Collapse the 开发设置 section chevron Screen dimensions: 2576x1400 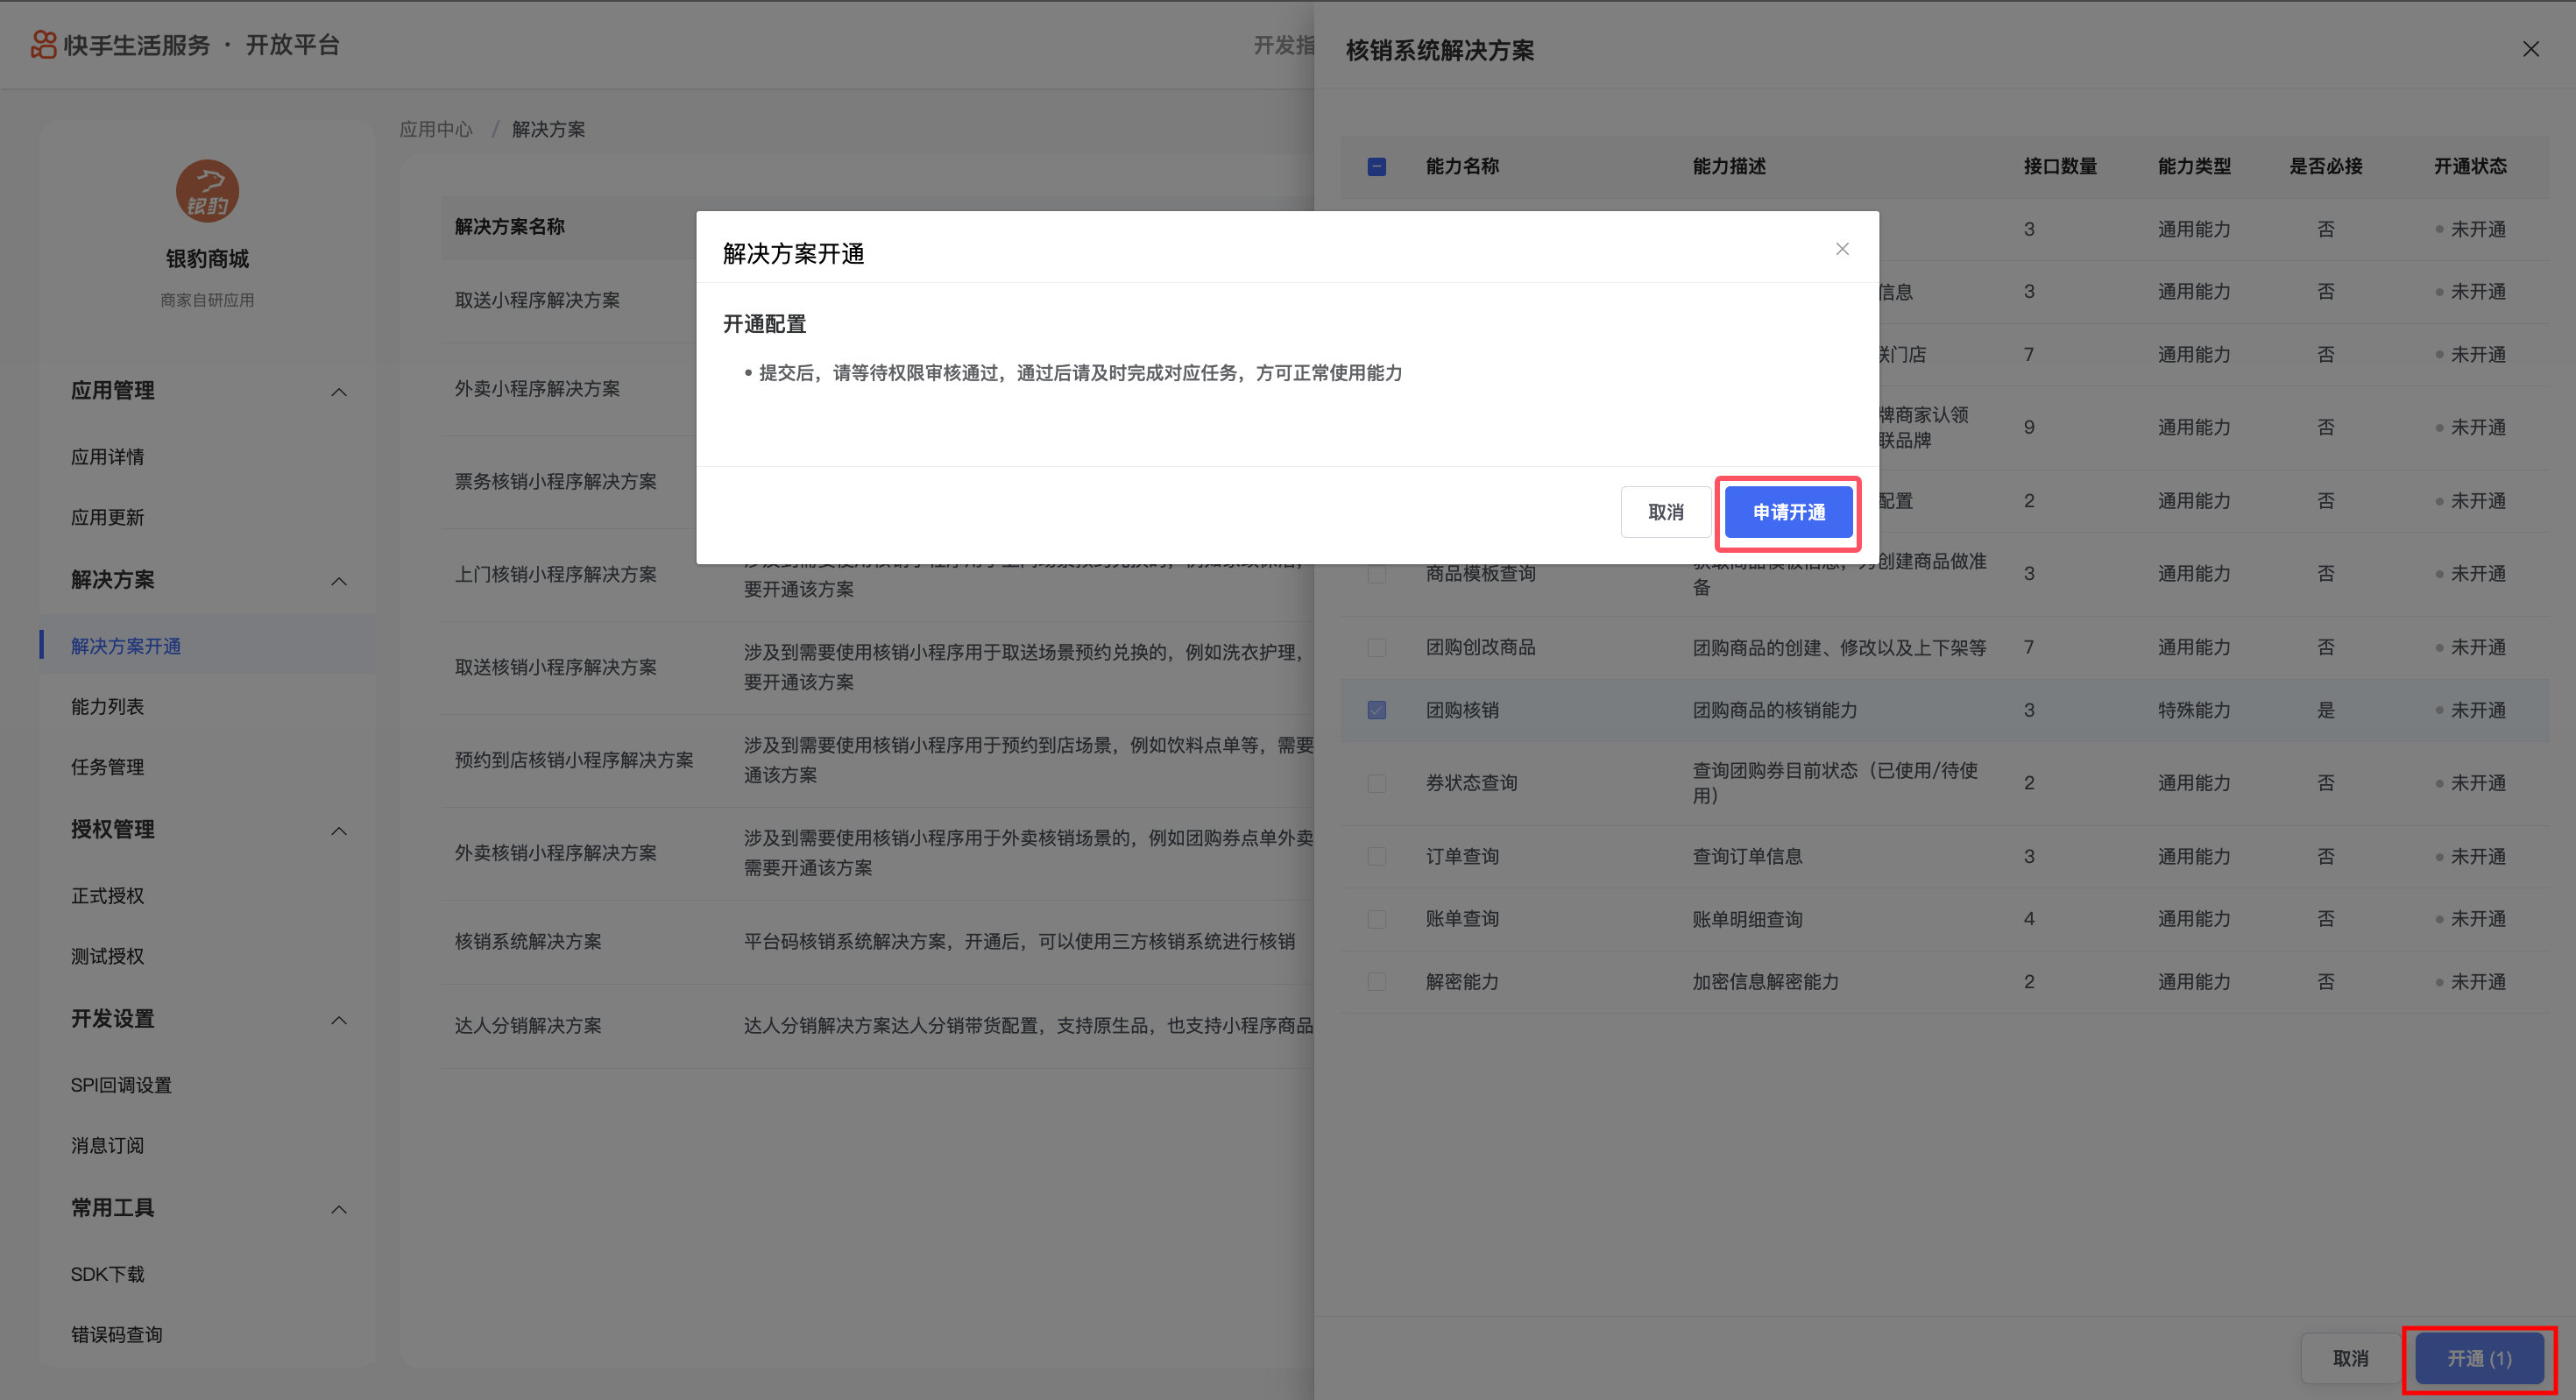pyautogui.click(x=339, y=1020)
